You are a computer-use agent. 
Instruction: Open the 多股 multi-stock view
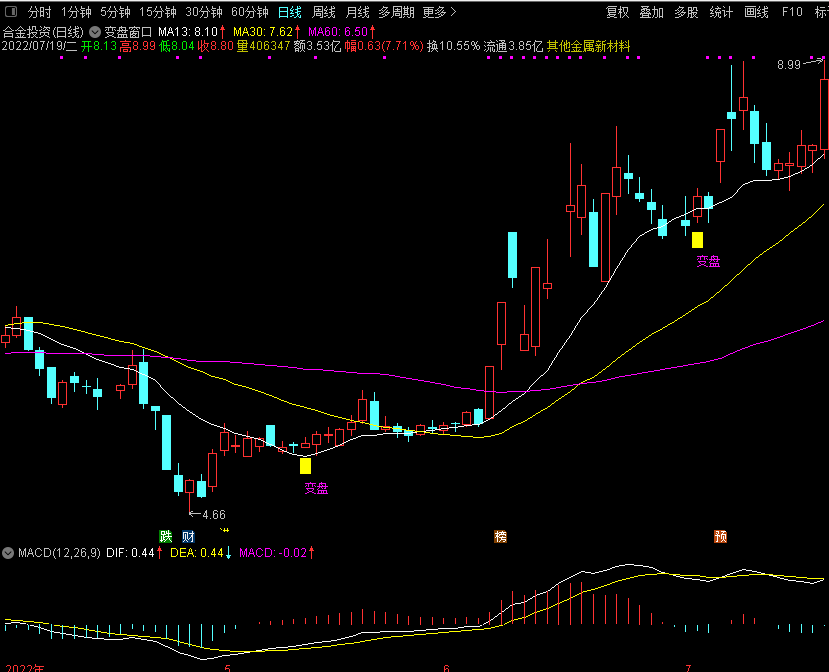(686, 12)
